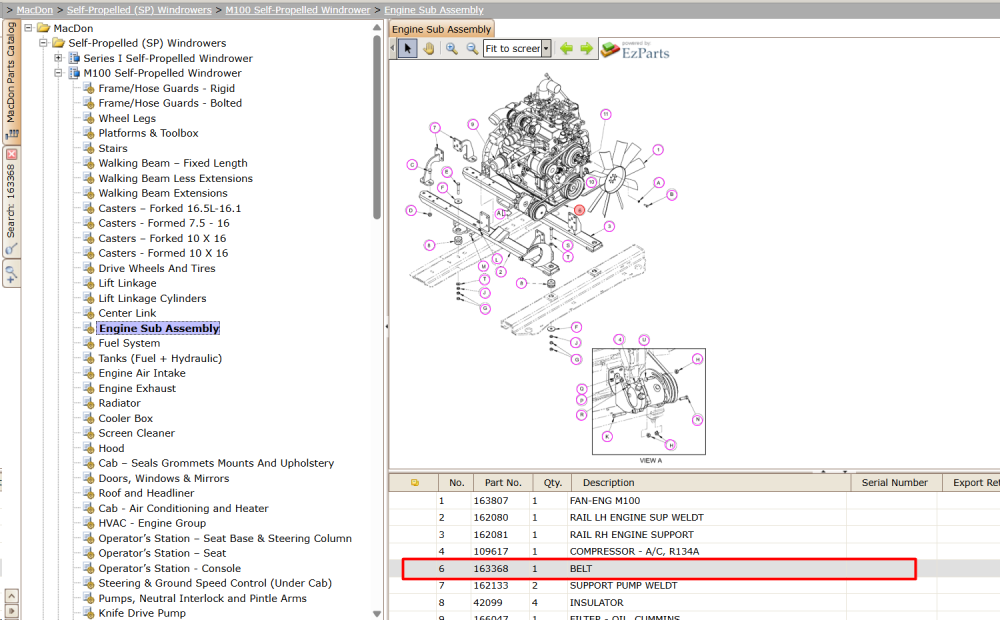Open Walking Beam – Fixed Length
The image size is (1000, 620).
click(x=173, y=163)
